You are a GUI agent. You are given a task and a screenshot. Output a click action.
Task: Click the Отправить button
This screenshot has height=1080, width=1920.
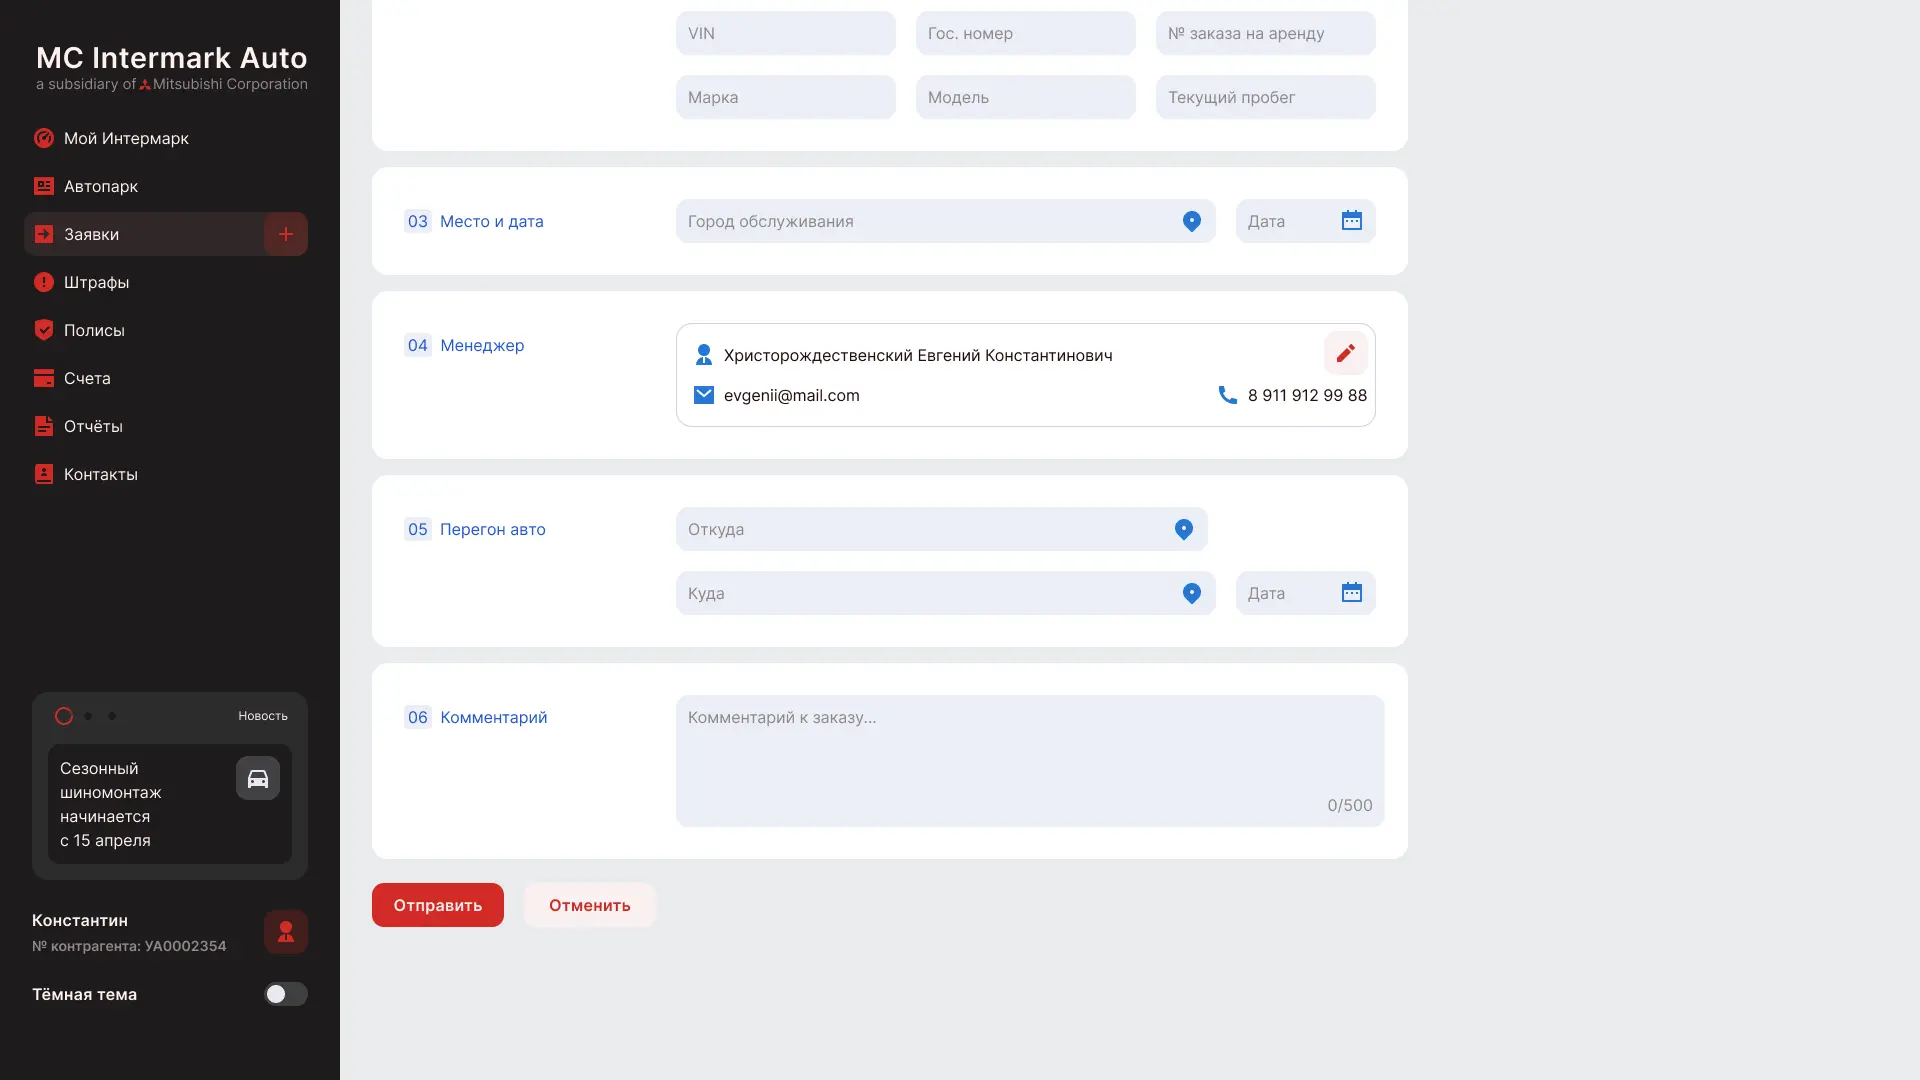[x=438, y=905]
